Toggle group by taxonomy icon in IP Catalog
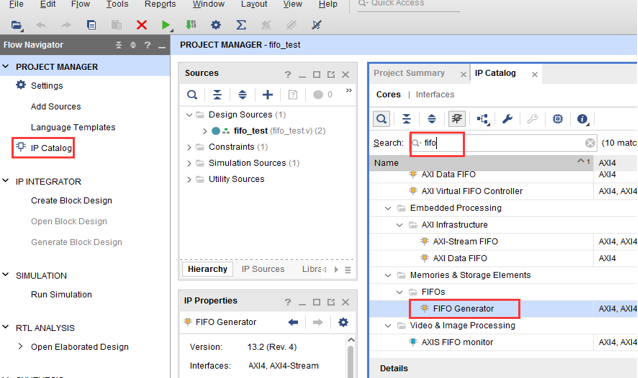 pos(457,119)
